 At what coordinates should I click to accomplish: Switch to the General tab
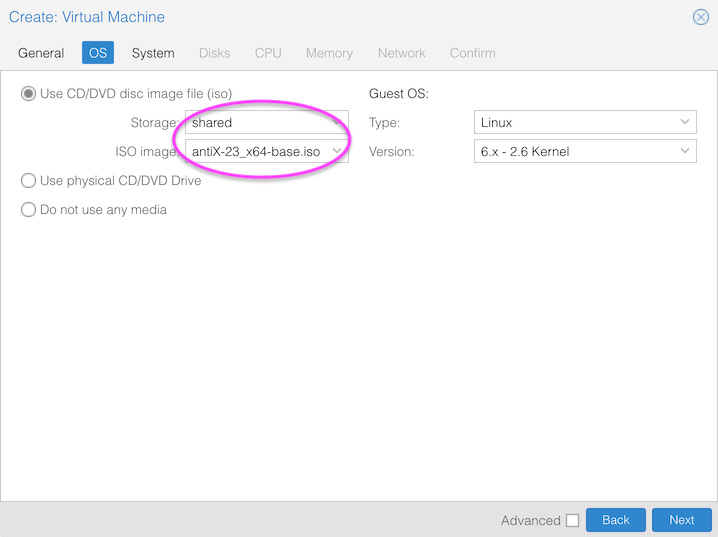[x=41, y=53]
